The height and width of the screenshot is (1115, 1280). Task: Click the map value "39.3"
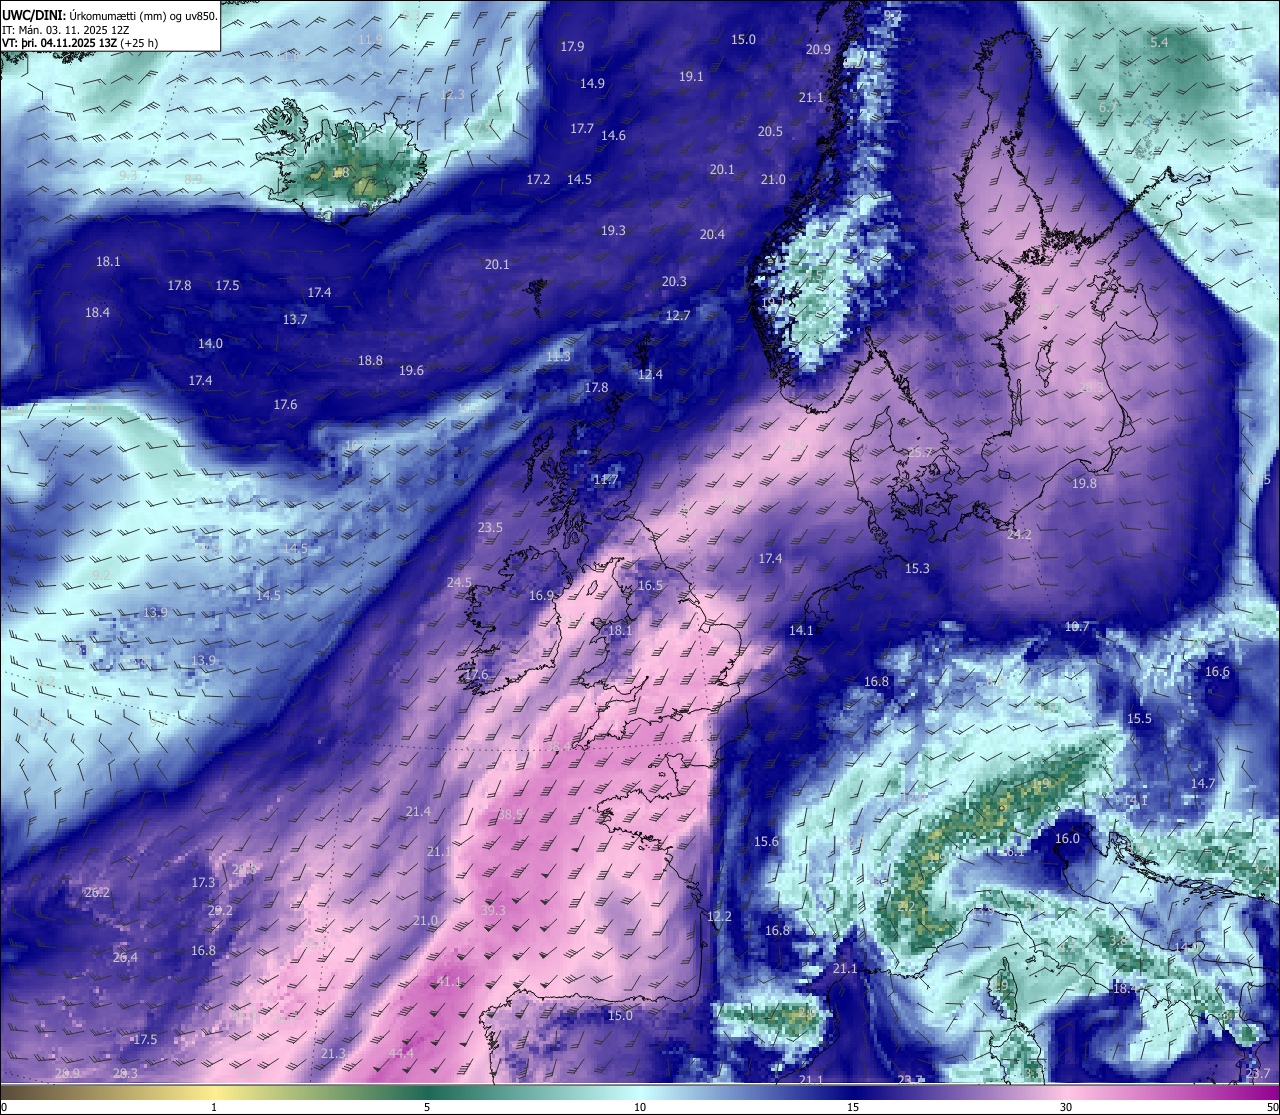pyautogui.click(x=493, y=911)
